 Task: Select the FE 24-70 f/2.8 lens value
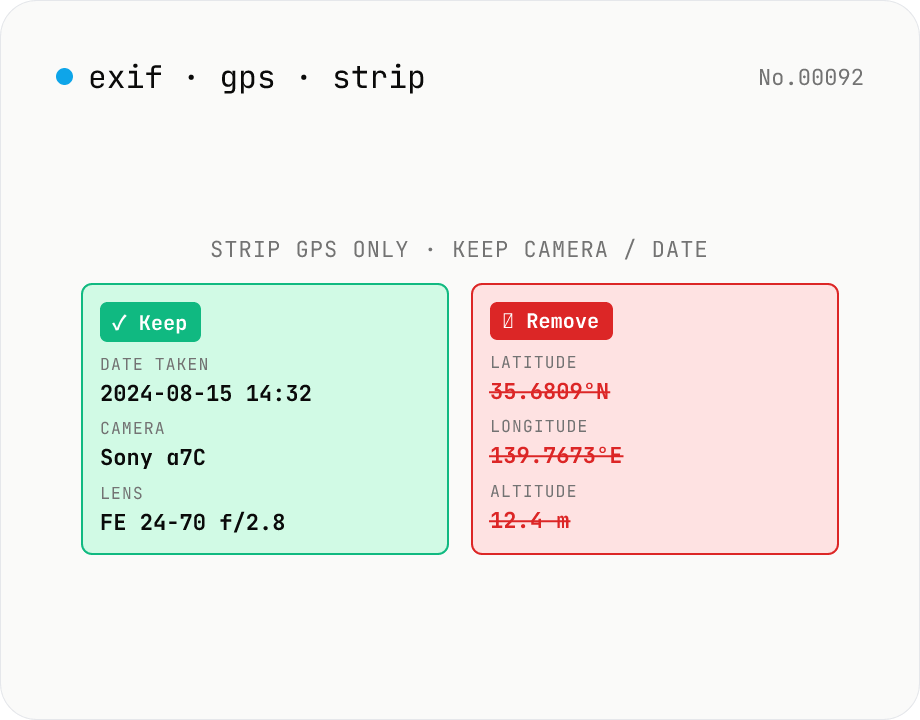point(192,522)
